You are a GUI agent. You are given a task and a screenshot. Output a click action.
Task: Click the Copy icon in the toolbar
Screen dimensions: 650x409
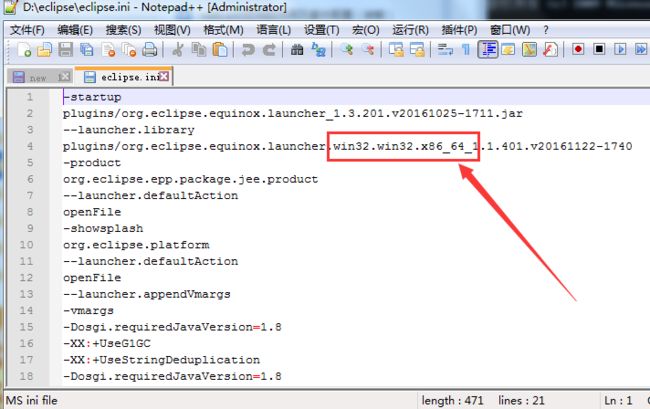point(199,50)
